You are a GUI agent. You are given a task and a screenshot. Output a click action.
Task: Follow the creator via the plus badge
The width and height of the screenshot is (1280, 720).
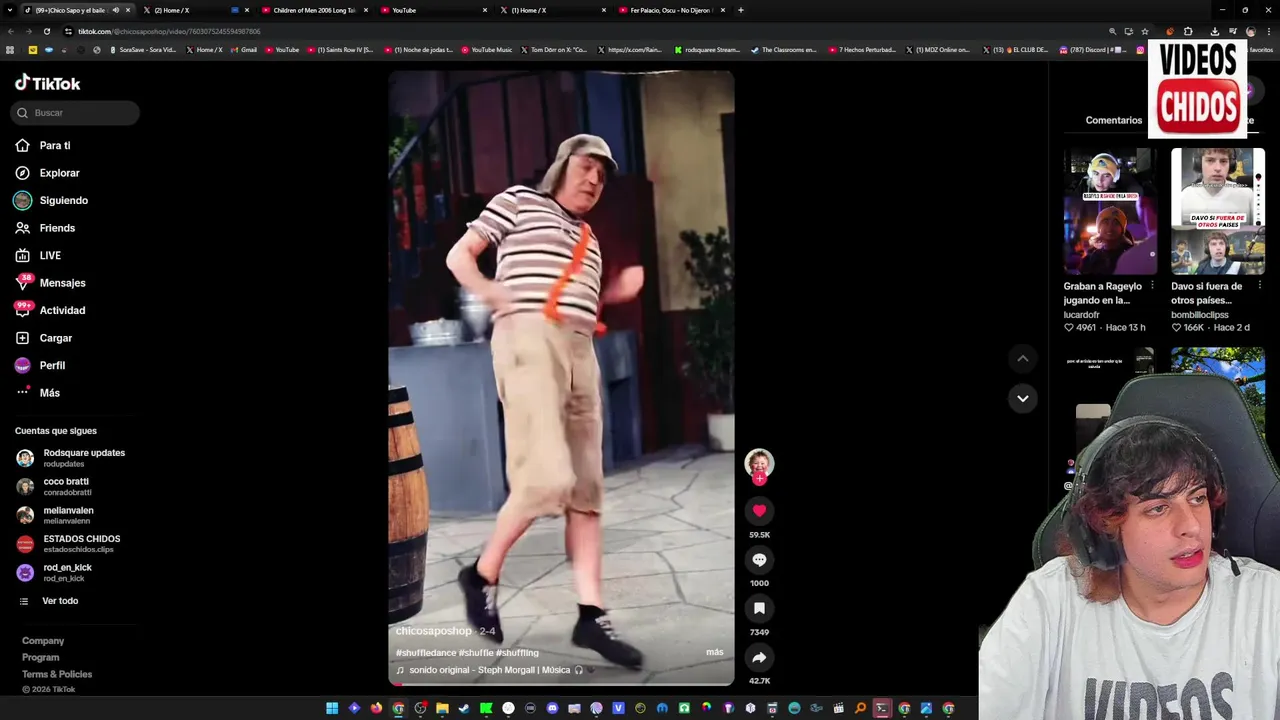click(x=759, y=479)
